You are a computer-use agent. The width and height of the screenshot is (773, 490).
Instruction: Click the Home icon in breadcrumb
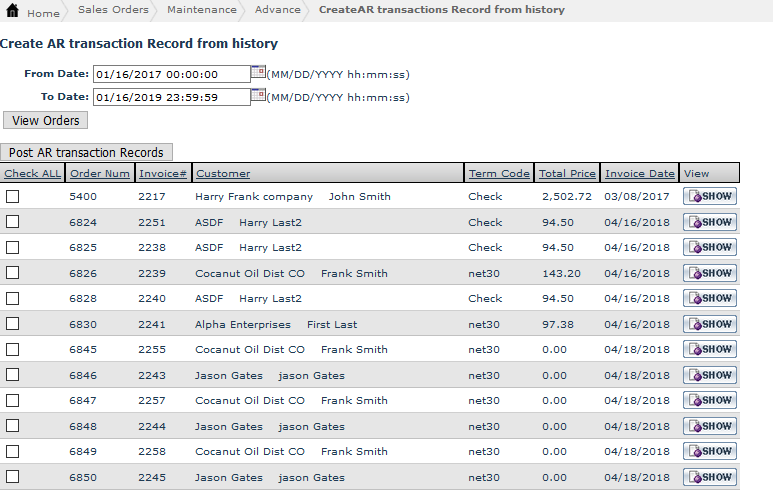click(12, 11)
